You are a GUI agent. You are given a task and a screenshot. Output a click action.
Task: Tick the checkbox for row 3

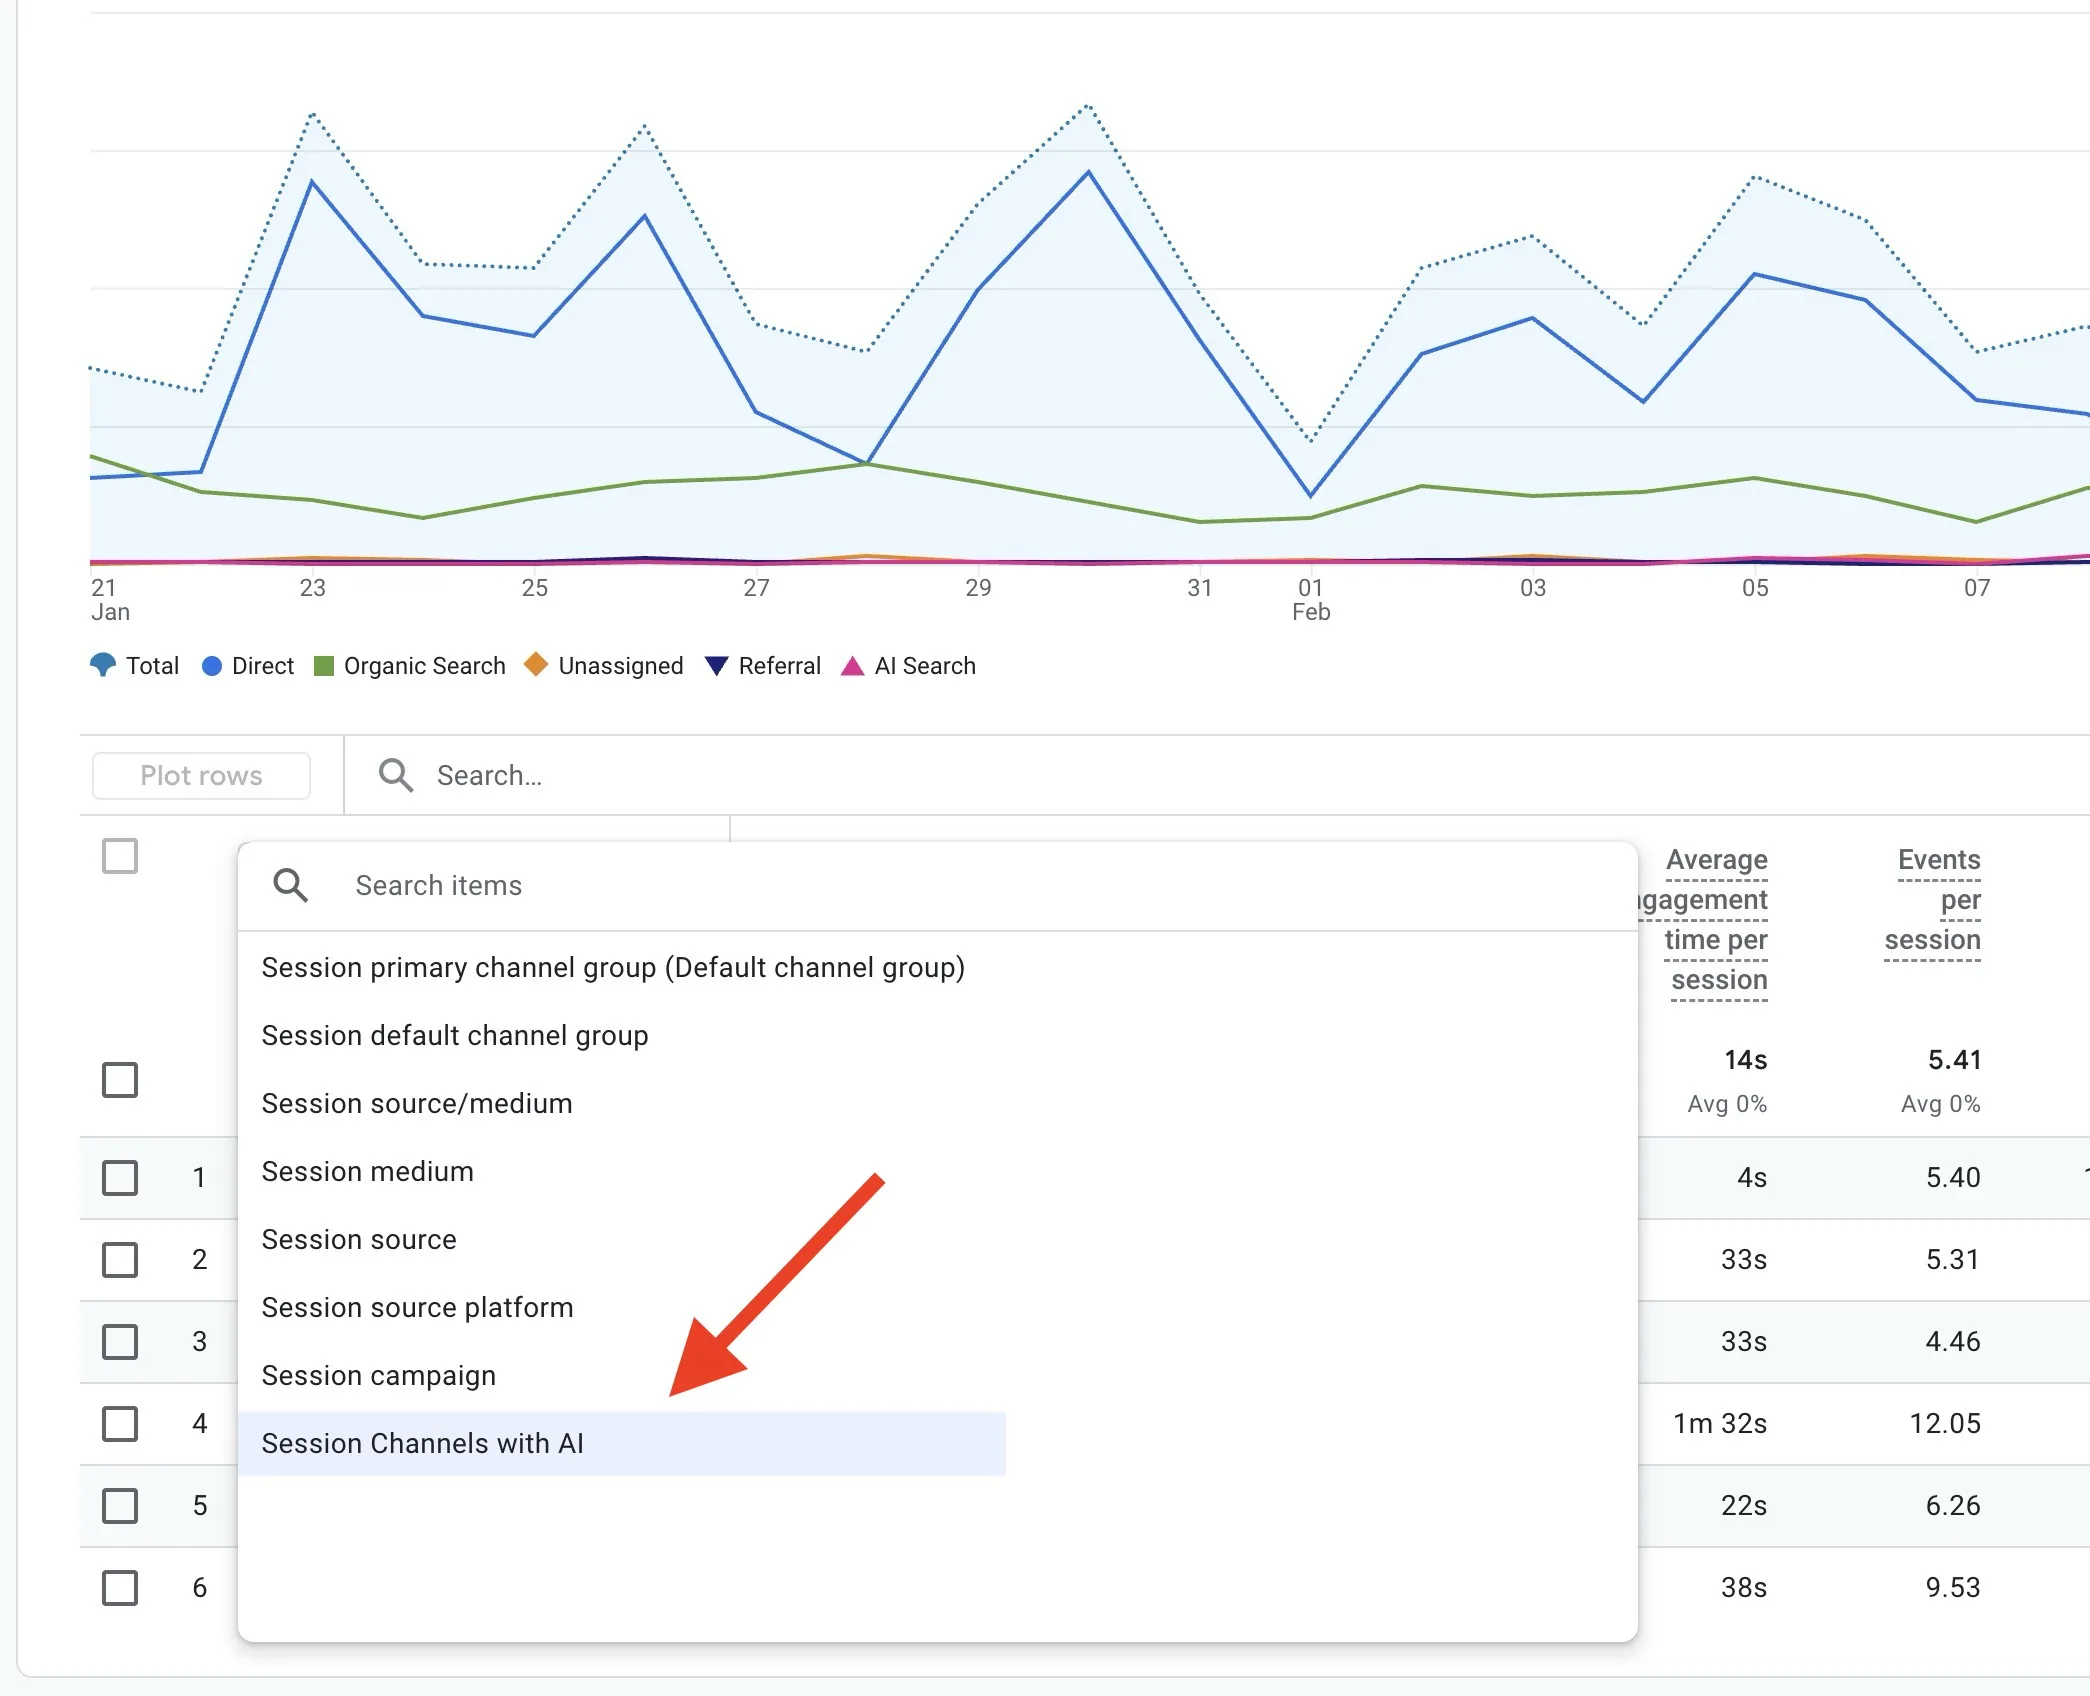click(120, 1342)
